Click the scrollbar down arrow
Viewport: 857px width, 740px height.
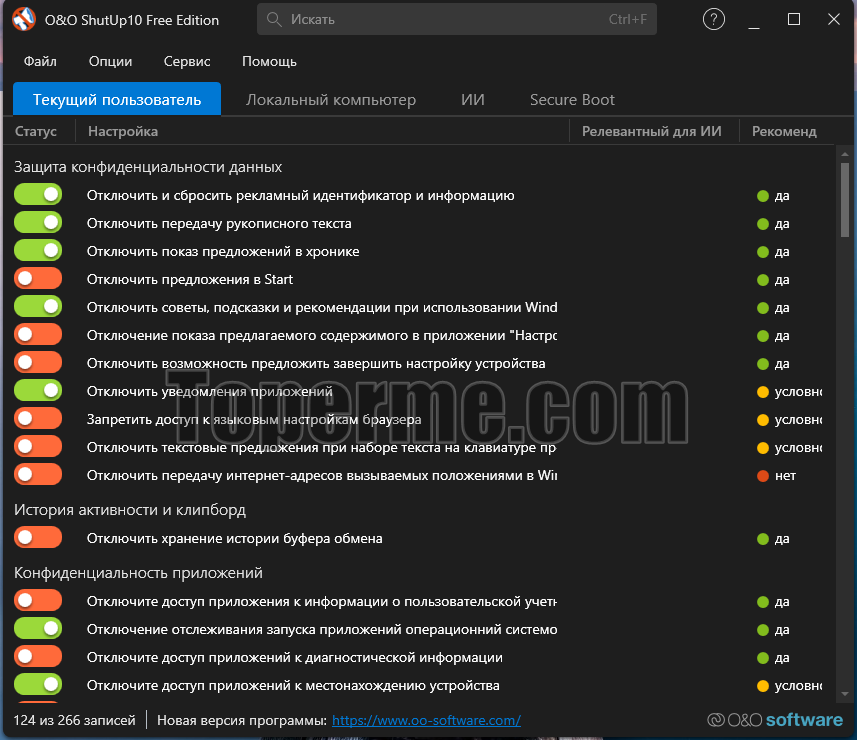845,694
